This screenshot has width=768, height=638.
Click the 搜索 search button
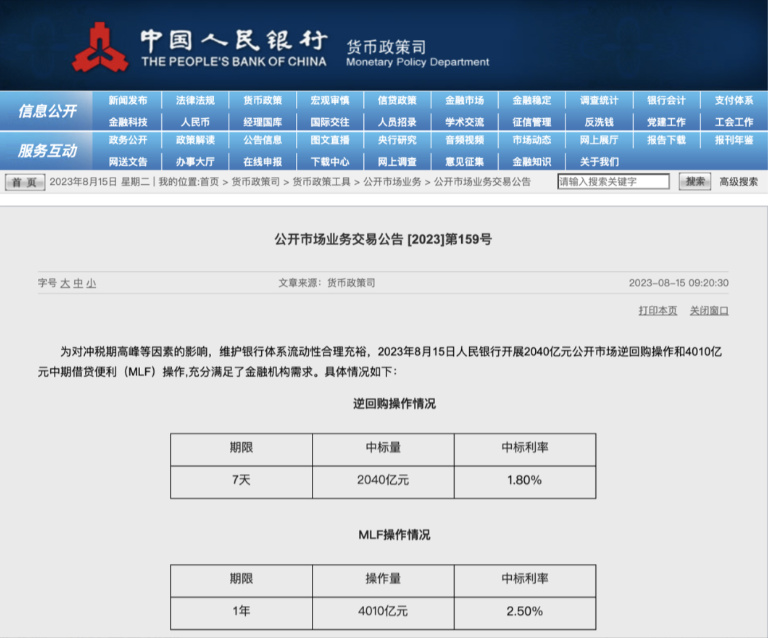(x=695, y=182)
